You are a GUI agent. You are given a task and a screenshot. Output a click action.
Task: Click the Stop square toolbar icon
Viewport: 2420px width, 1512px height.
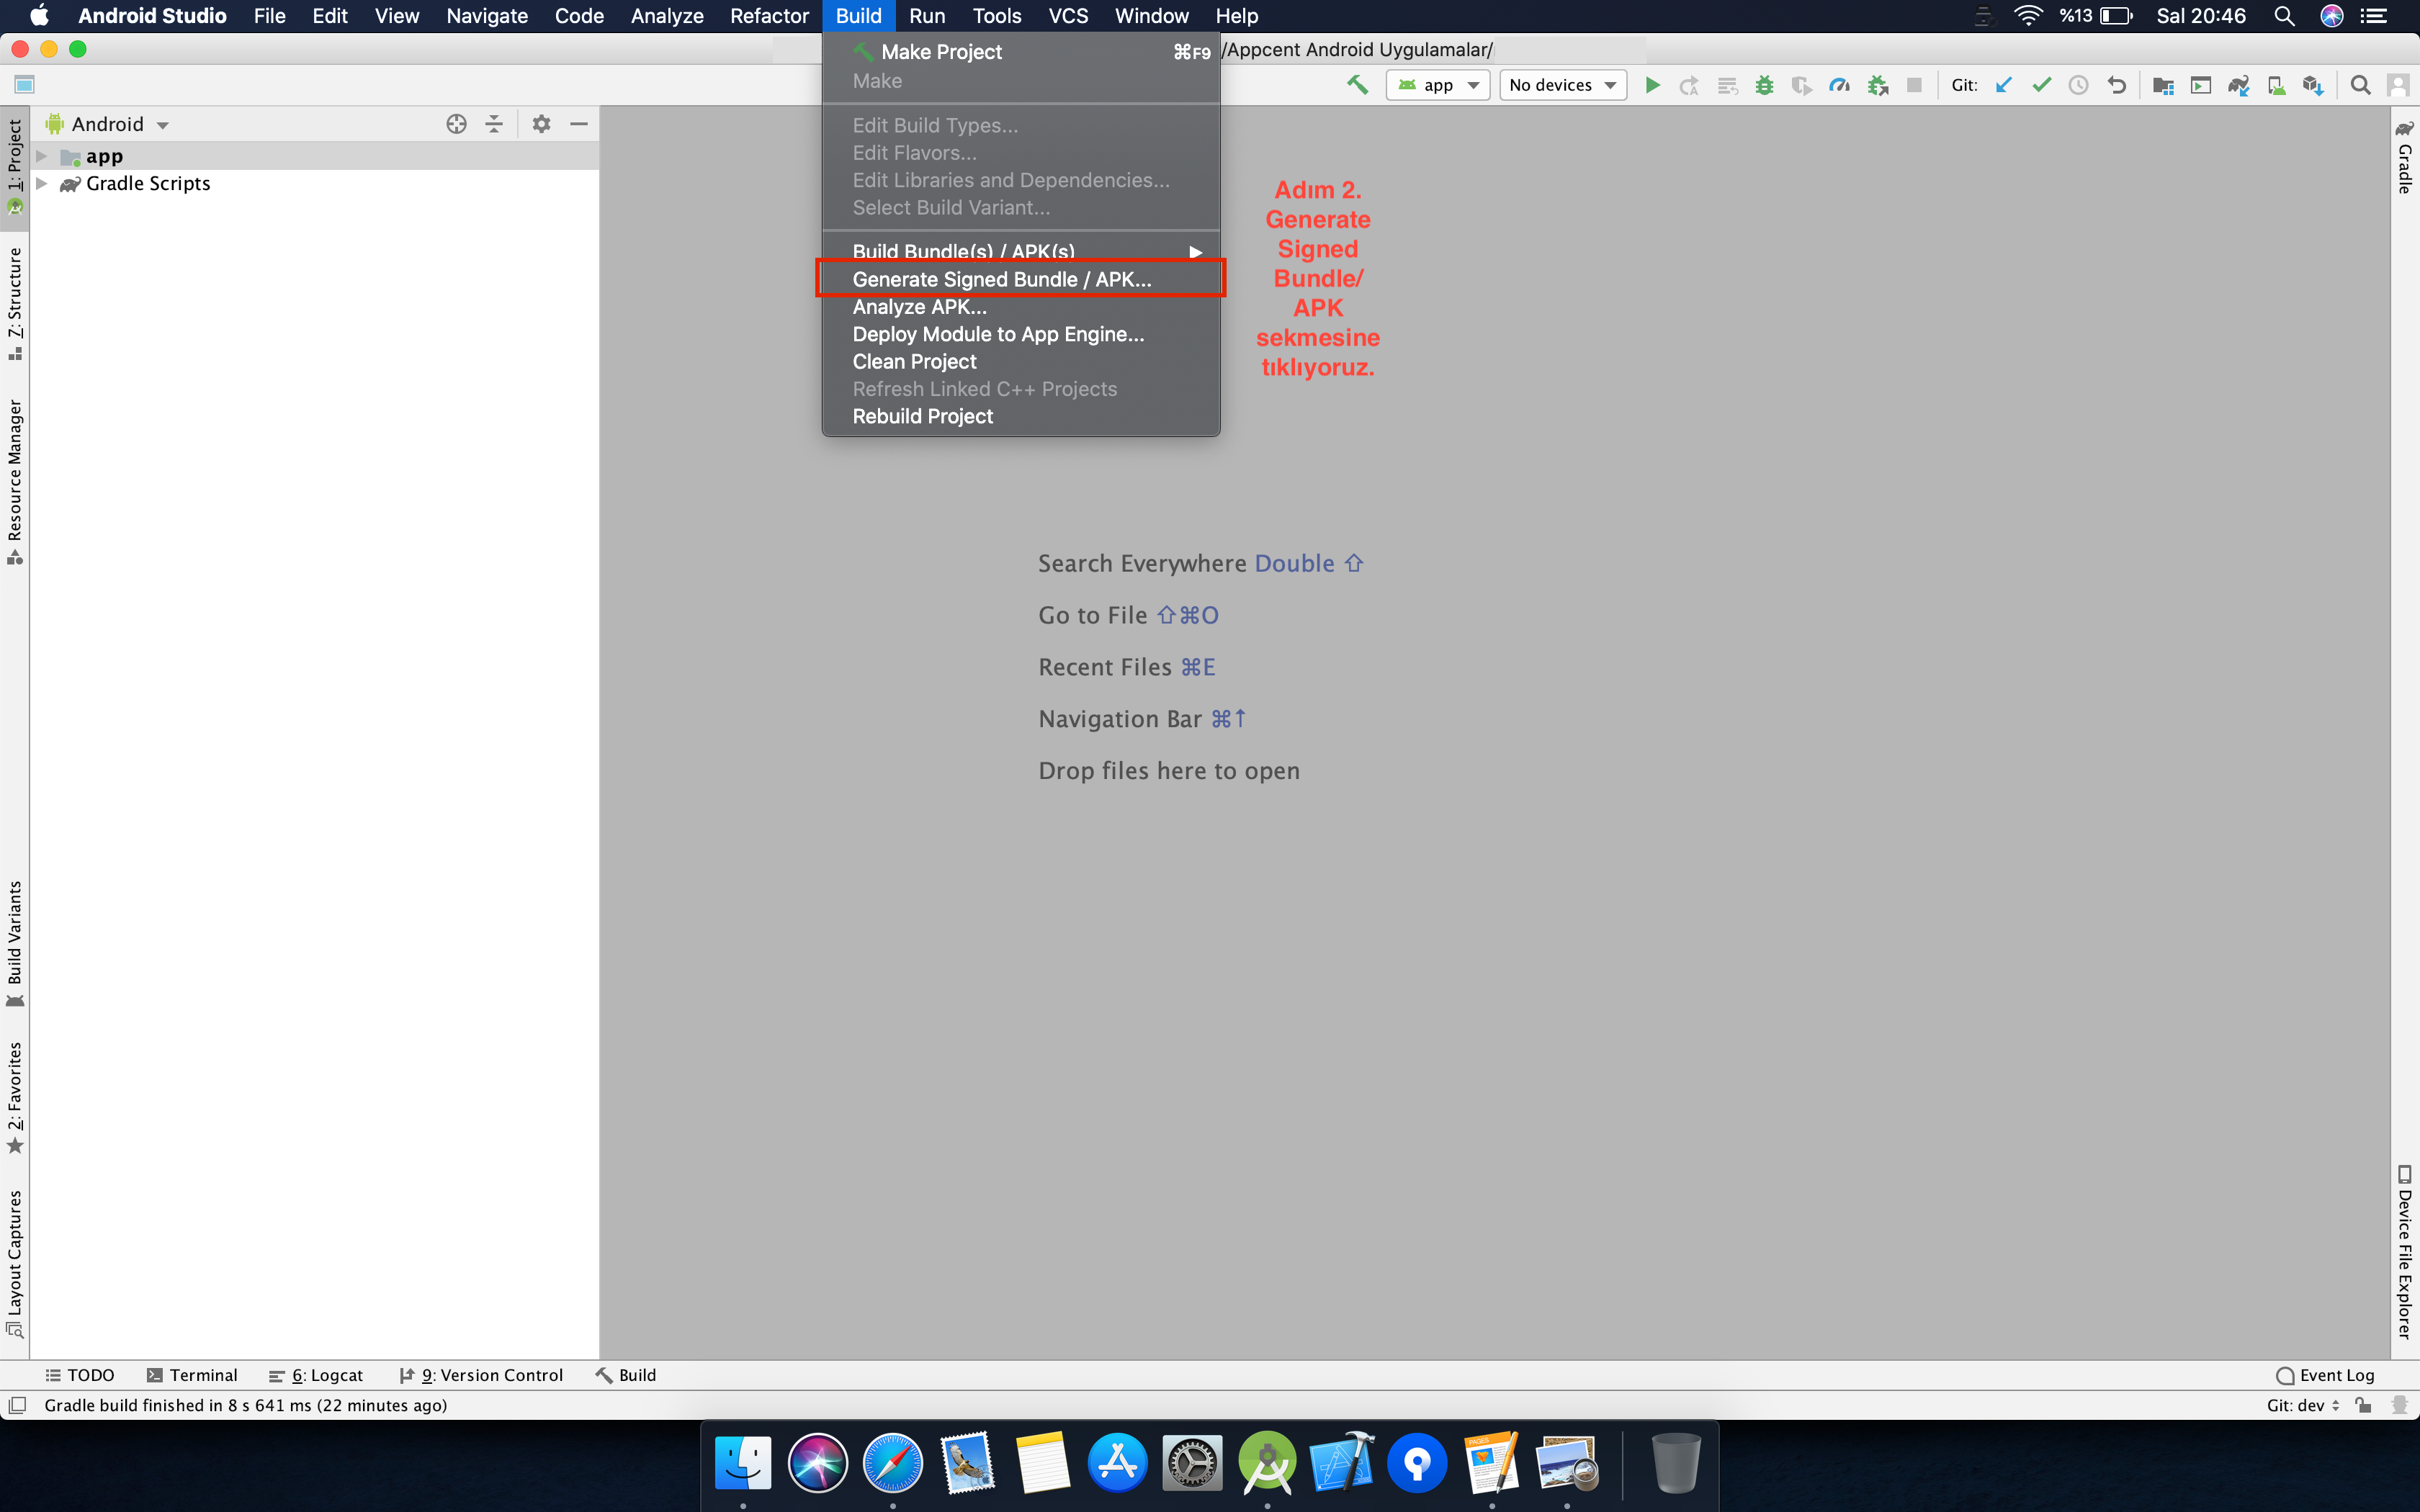pos(1914,85)
